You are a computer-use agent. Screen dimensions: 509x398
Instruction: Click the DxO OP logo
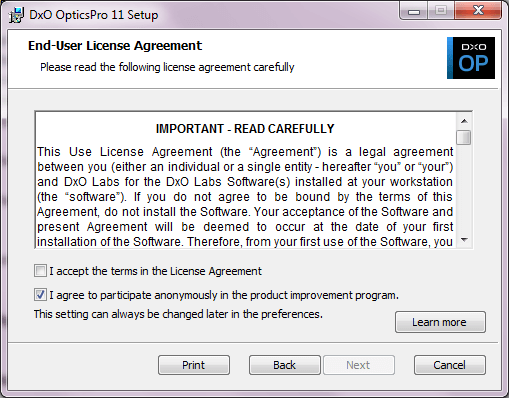[471, 58]
